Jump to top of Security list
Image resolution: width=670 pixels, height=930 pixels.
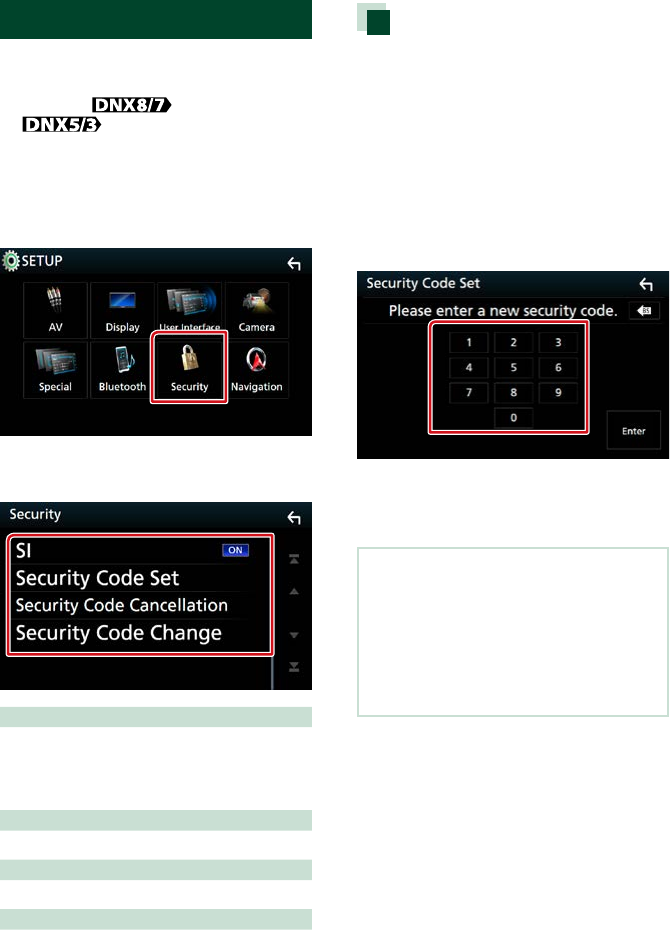(x=293, y=559)
